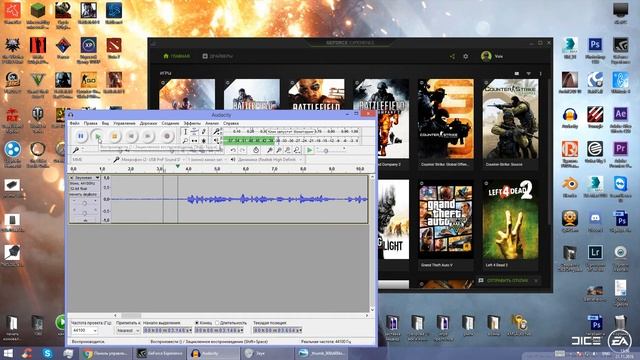Click the Redo arrow in Audacity toolbar
This screenshot has height=360, width=640.
(242, 150)
